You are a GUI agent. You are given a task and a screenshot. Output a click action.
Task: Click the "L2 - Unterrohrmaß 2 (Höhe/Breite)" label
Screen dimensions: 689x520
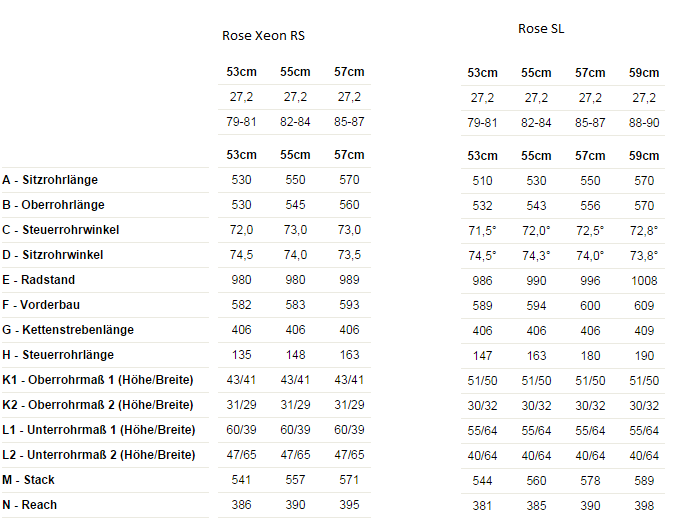98,455
